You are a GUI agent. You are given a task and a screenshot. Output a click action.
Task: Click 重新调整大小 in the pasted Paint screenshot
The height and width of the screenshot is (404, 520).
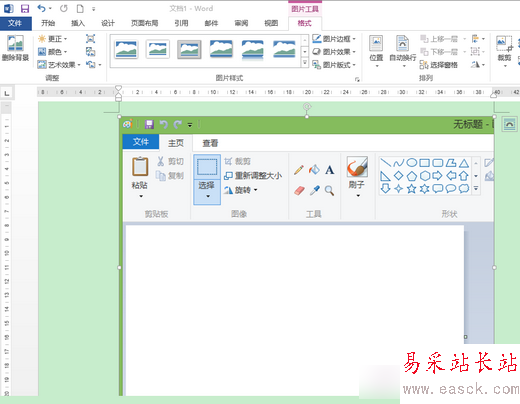tap(253, 176)
